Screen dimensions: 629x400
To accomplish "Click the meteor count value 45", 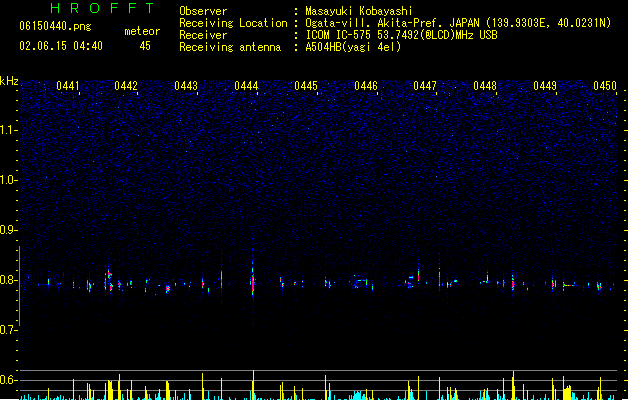I will 145,46.
